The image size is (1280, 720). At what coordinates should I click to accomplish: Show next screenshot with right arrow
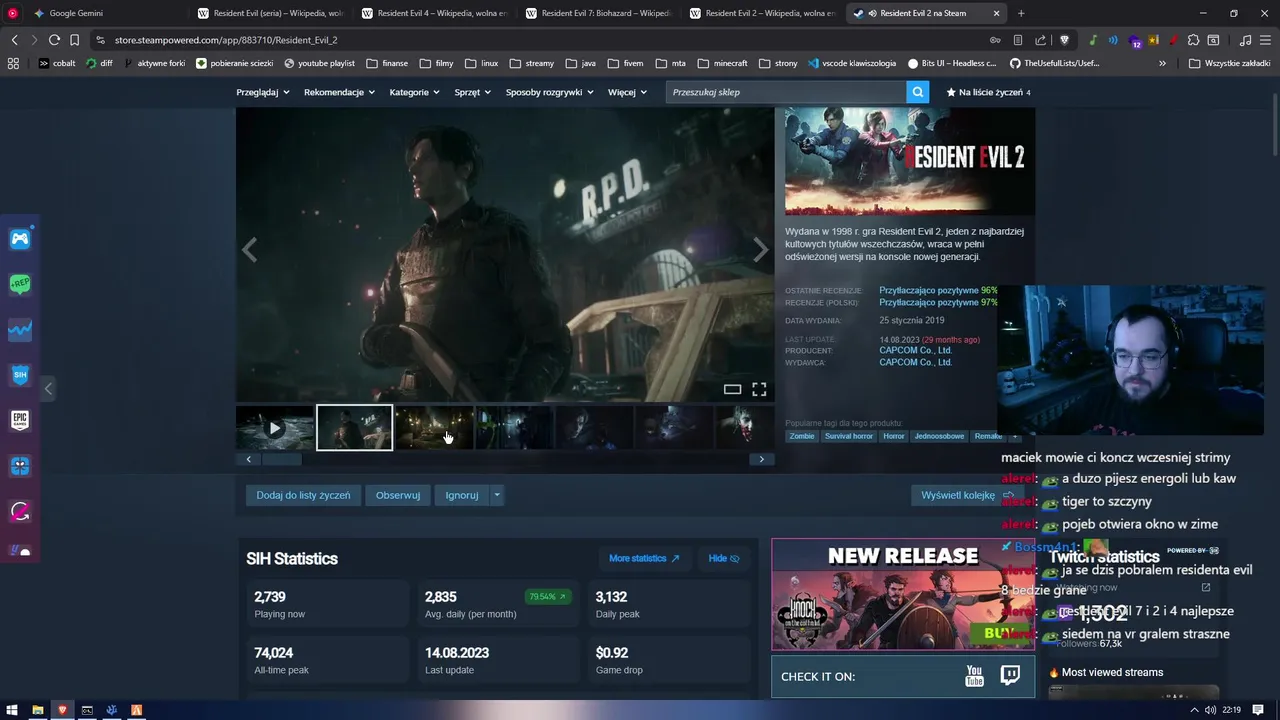click(x=761, y=250)
